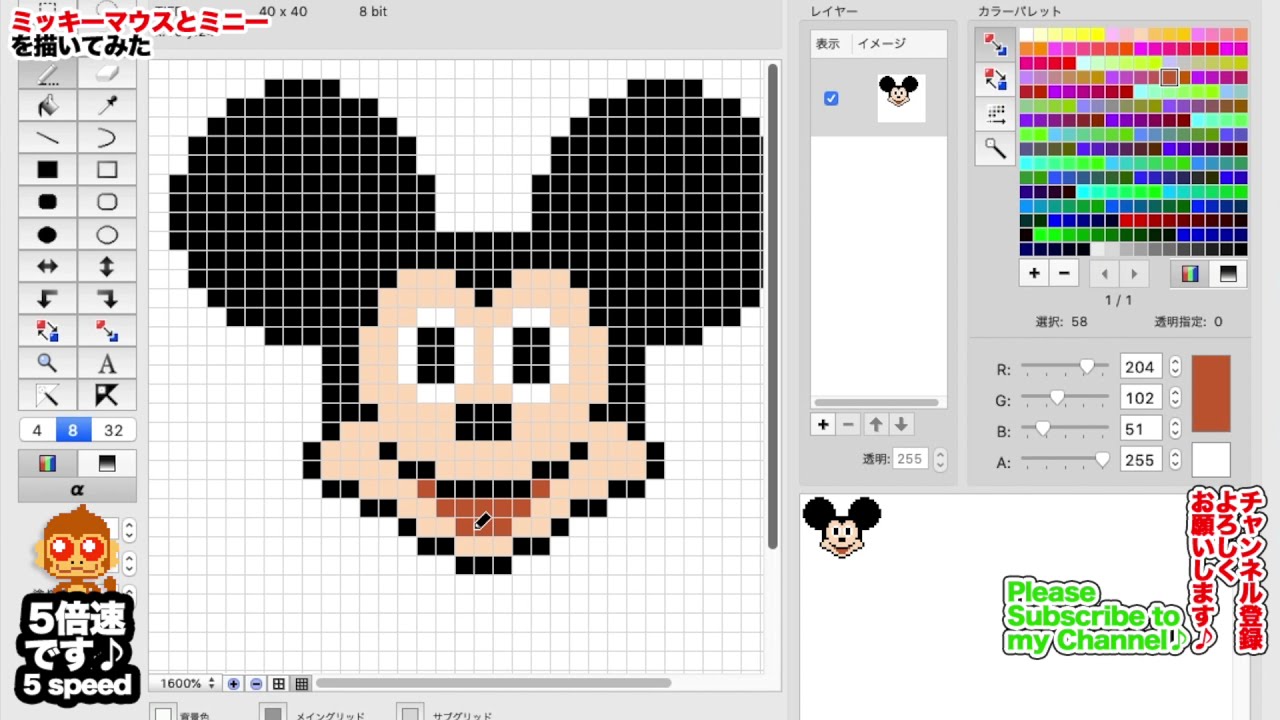Viewport: 1280px width, 720px height.
Task: Select the color replace tool in toolbox
Action: [x=107, y=331]
